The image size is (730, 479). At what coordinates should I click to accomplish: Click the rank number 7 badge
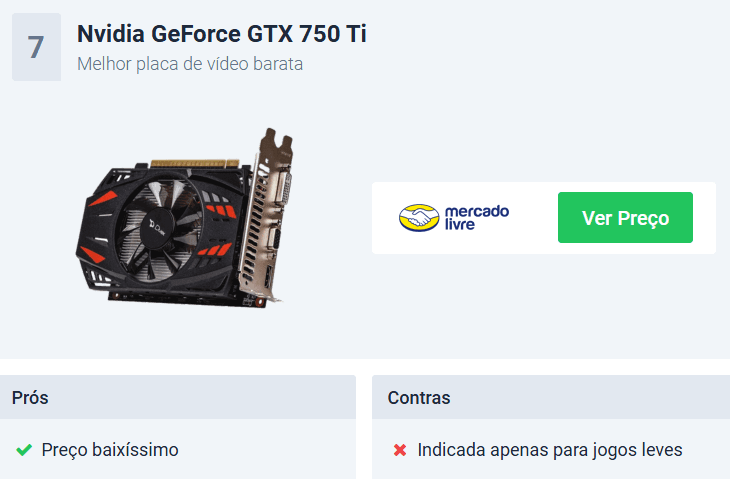tap(36, 47)
